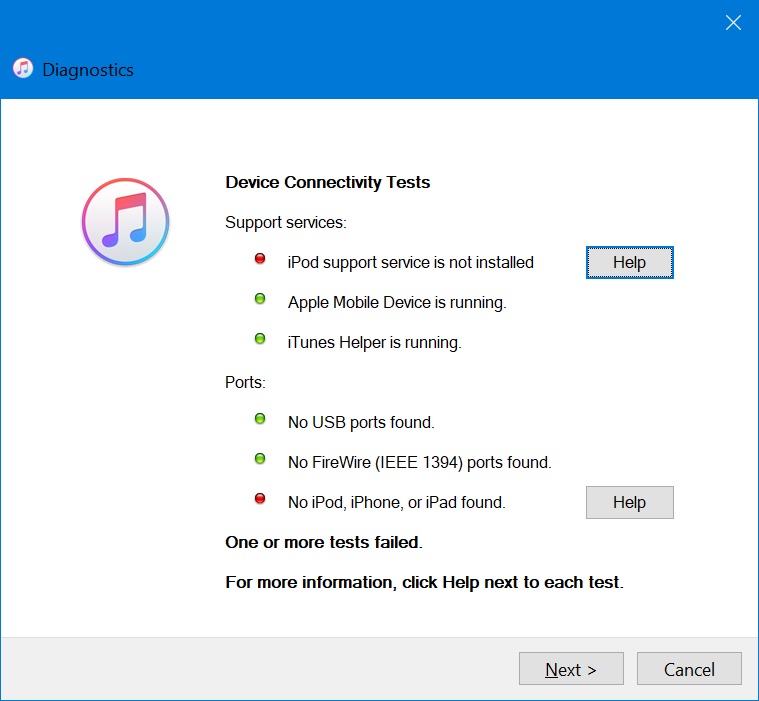759x701 pixels.
Task: Click red dot beside No iPod, iPhone, iPad
Action: pyautogui.click(x=260, y=499)
